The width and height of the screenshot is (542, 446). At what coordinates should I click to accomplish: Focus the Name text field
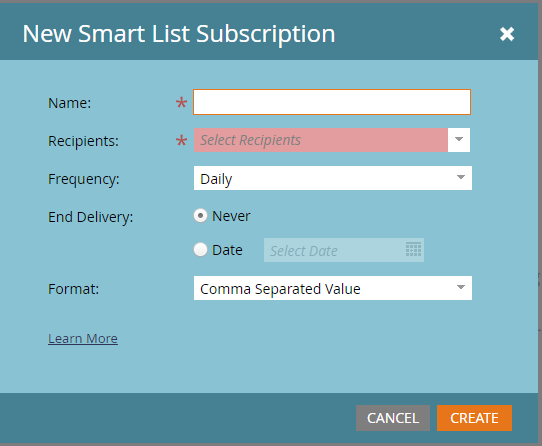pos(332,102)
